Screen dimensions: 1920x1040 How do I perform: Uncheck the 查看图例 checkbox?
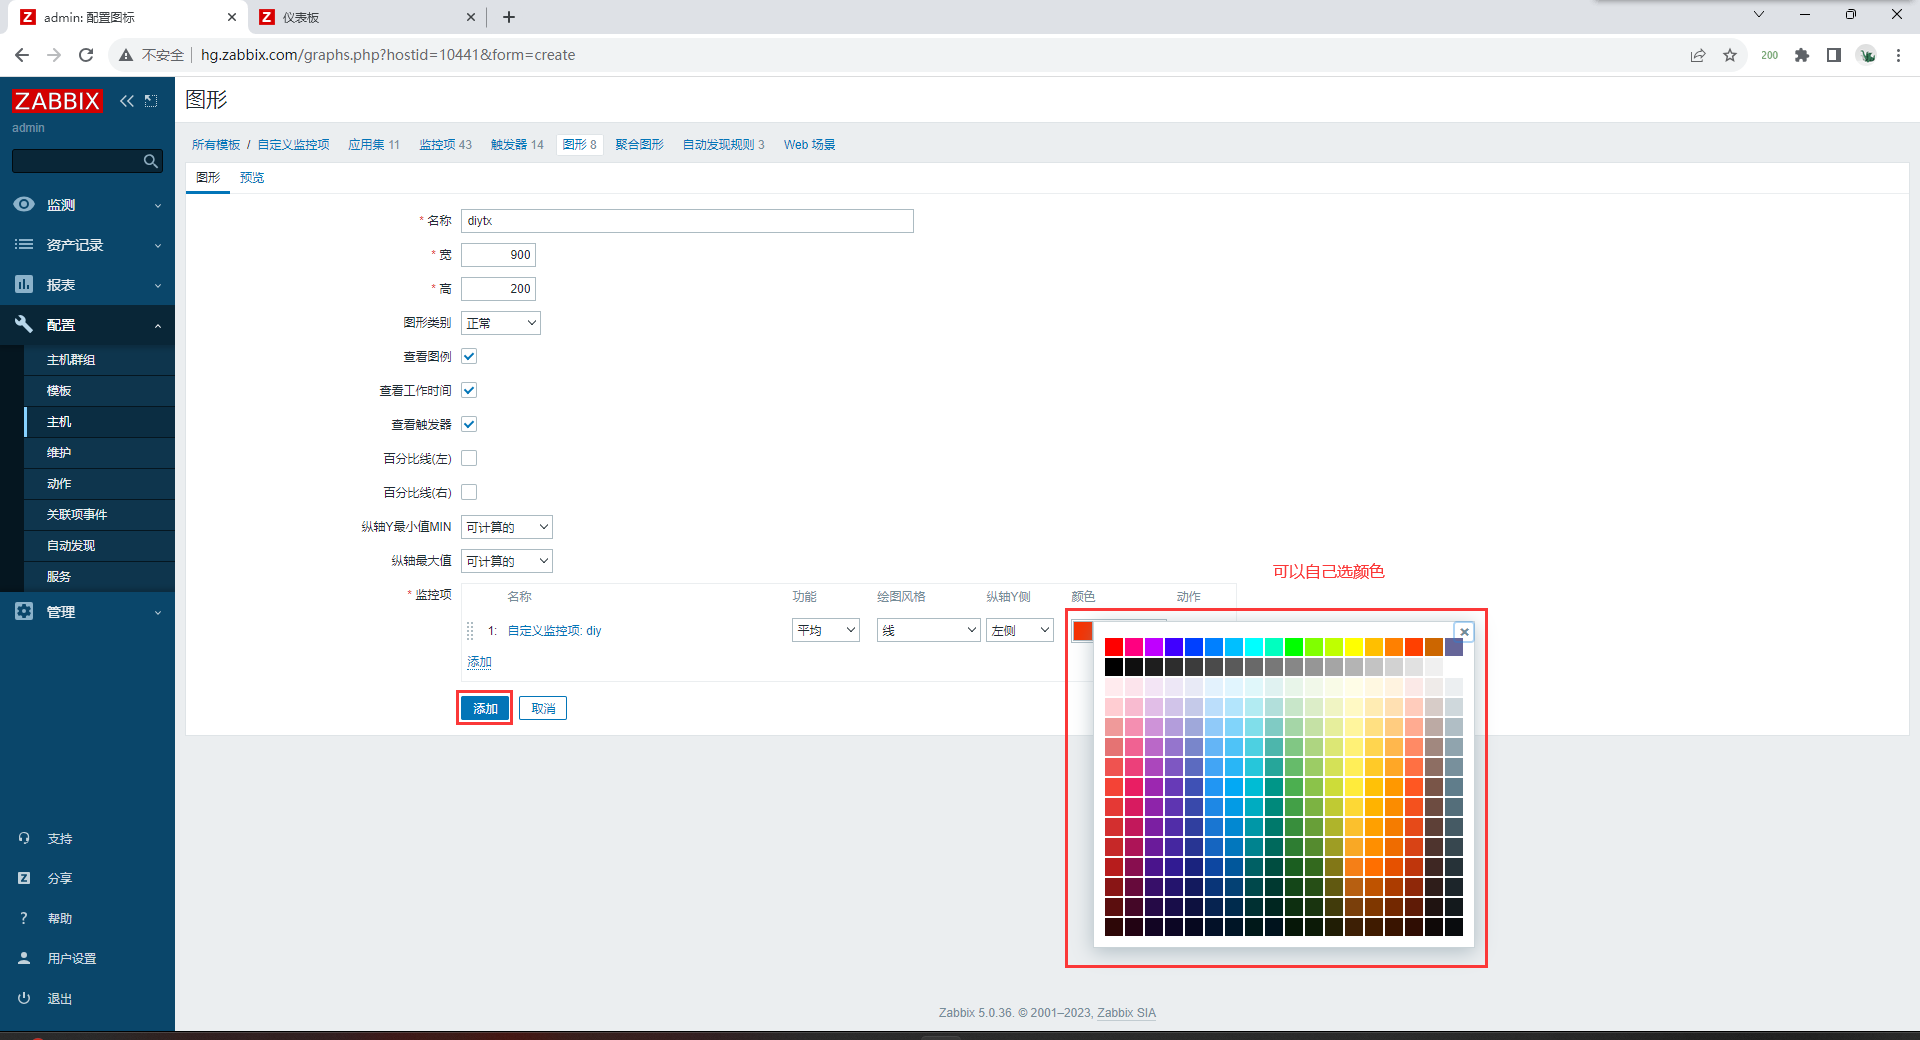coord(469,356)
